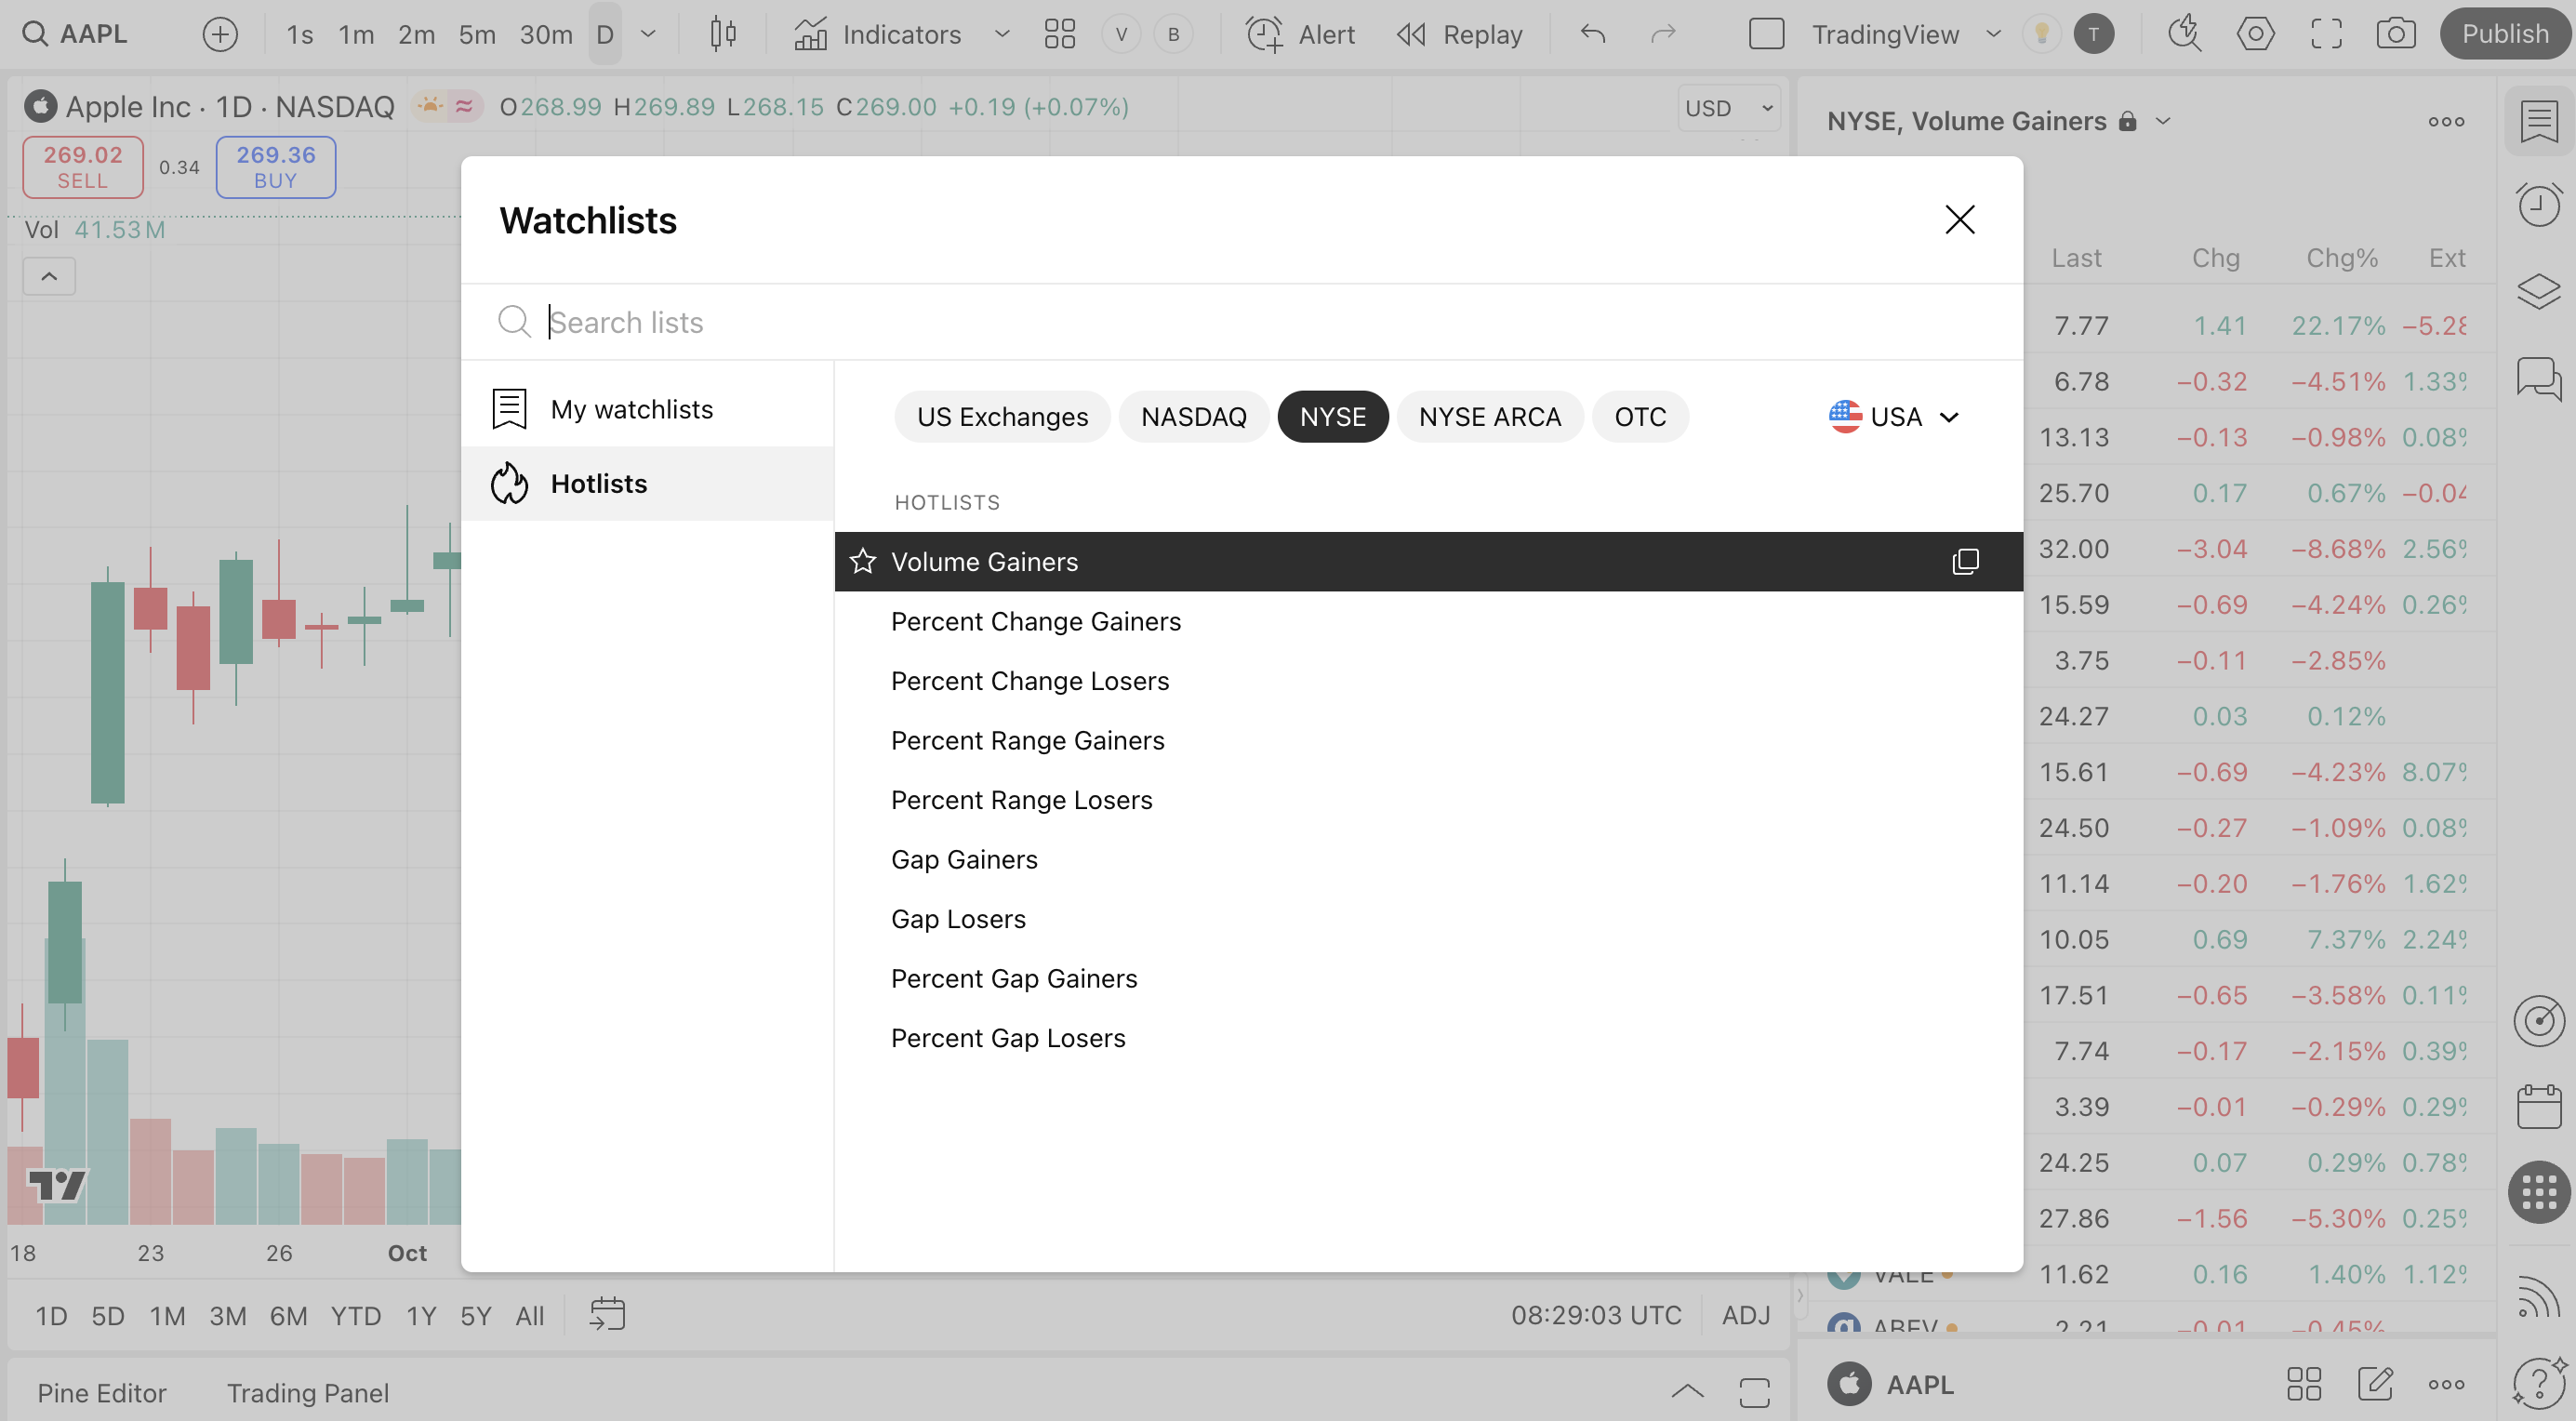
Task: Star the Volume Gainers hotlist
Action: [x=862, y=561]
